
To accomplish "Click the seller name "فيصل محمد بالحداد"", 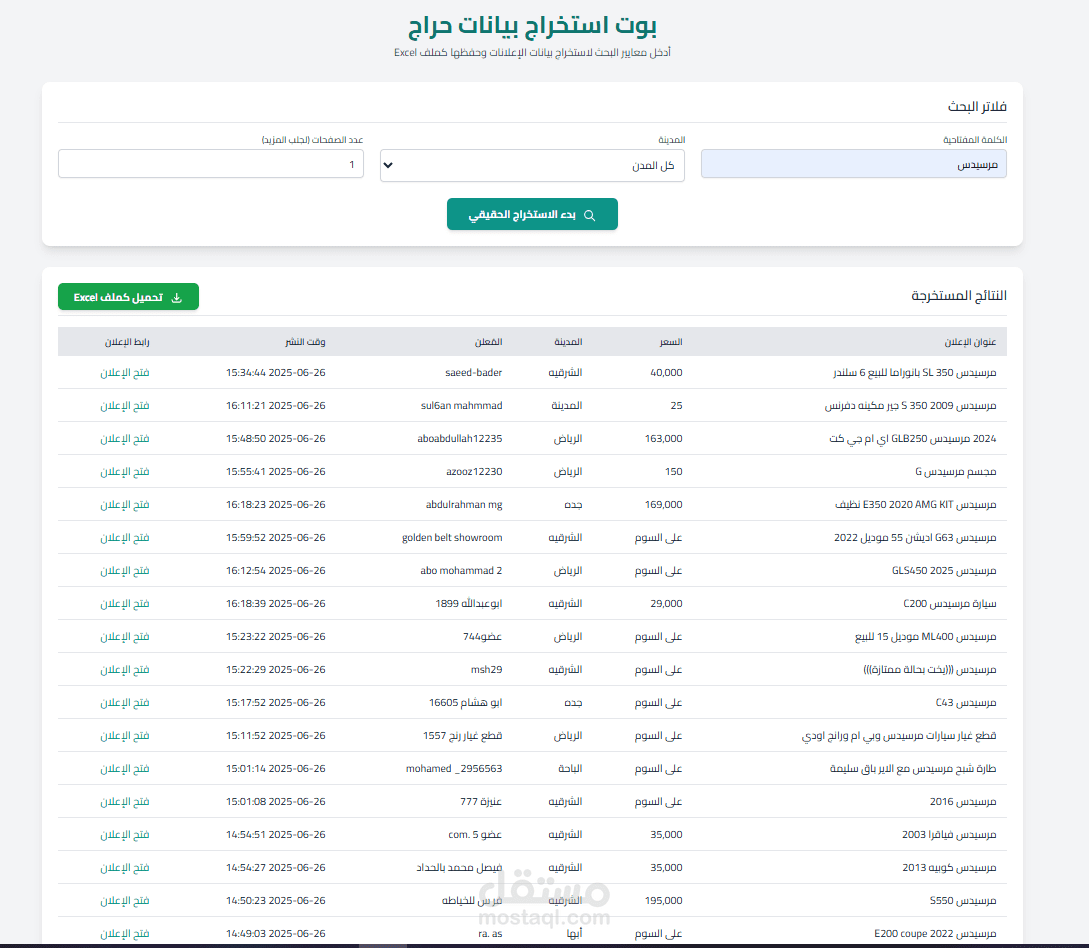I will (459, 867).
